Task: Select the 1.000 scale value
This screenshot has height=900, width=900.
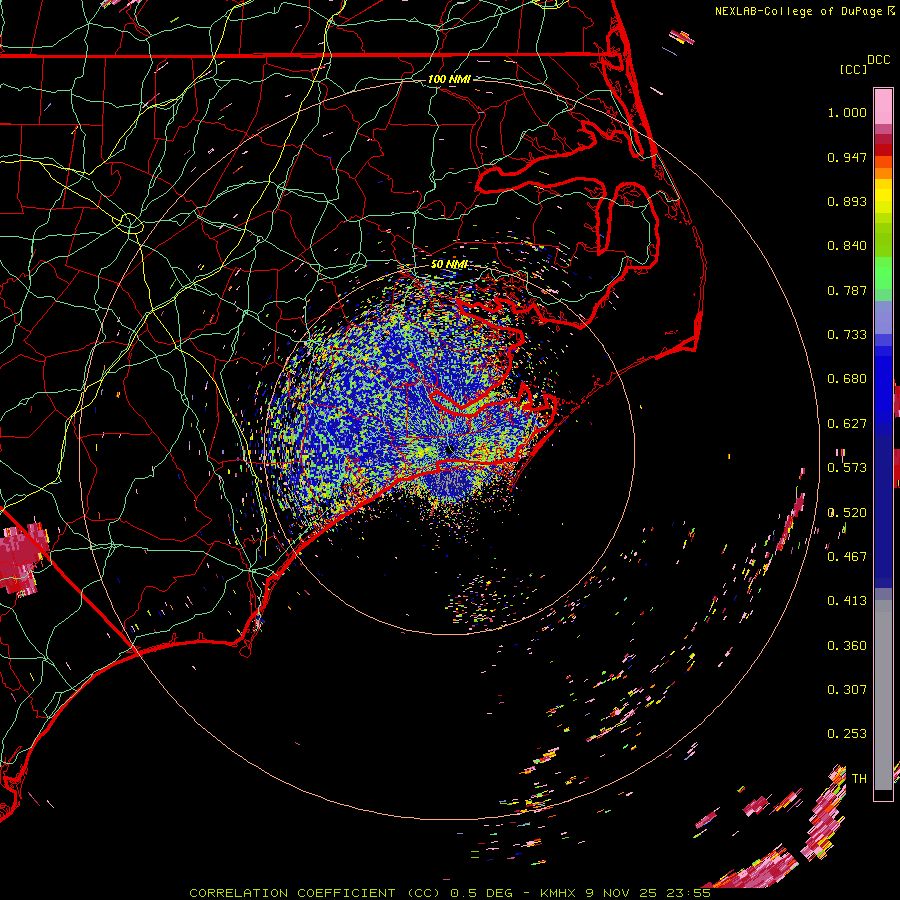Action: (x=847, y=112)
